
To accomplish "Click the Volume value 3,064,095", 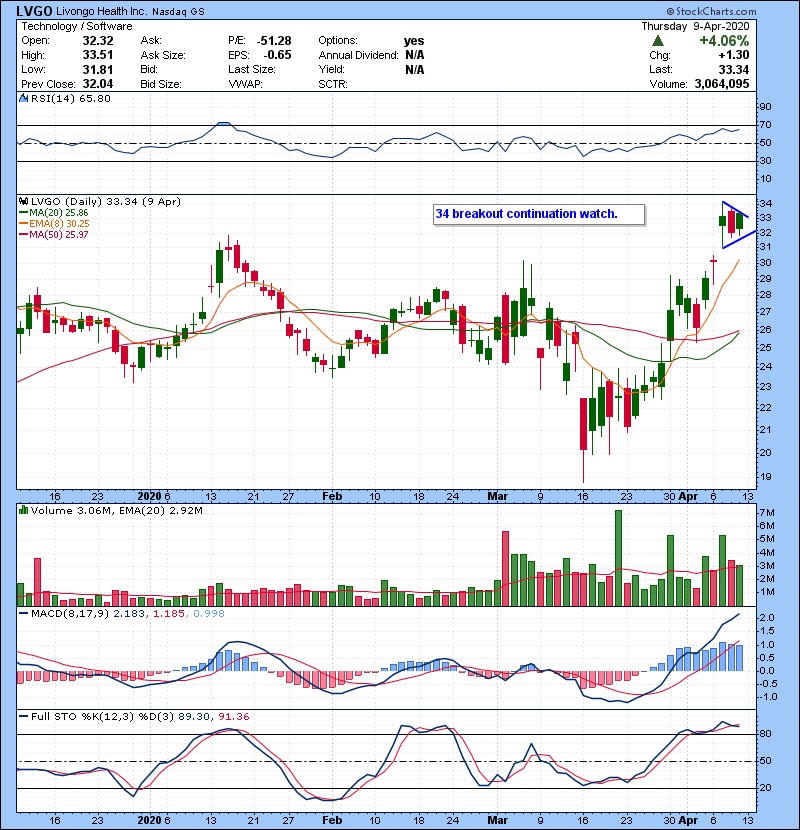I will (722, 84).
